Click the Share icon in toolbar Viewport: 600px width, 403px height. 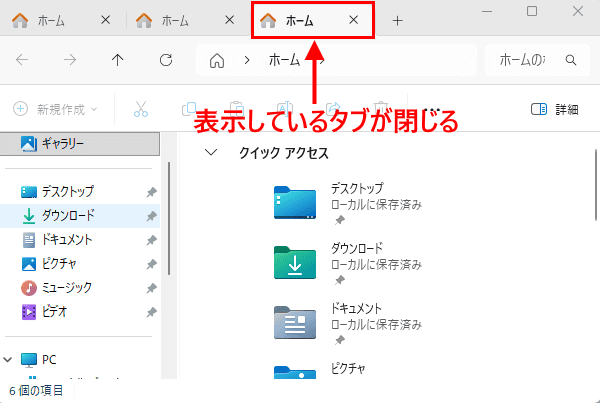coord(333,109)
